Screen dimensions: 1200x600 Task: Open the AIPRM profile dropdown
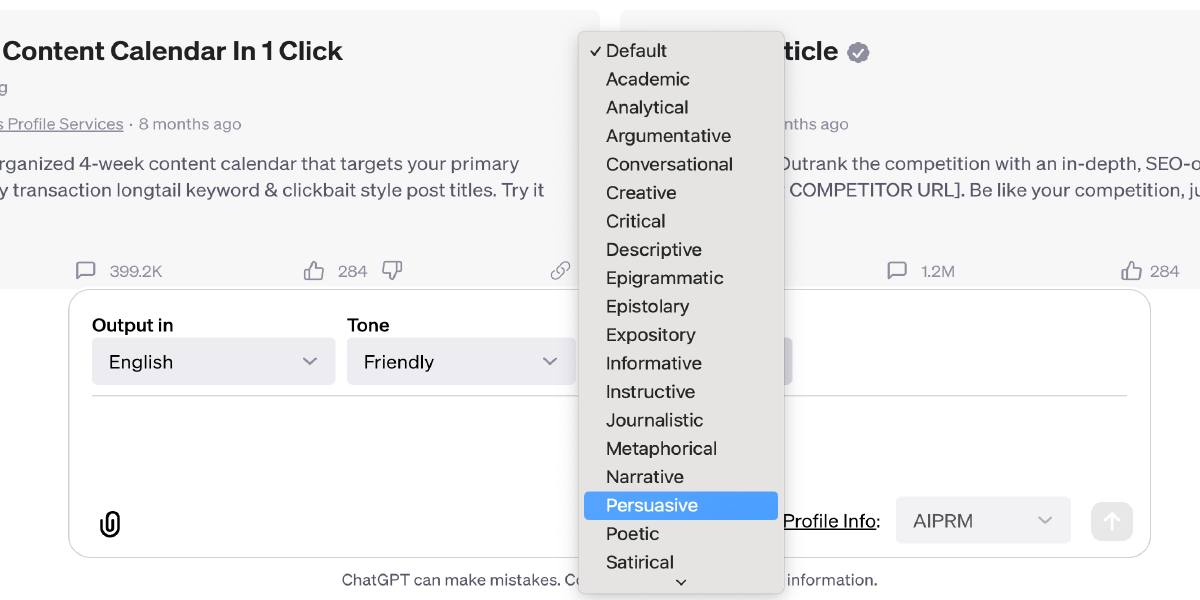982,520
